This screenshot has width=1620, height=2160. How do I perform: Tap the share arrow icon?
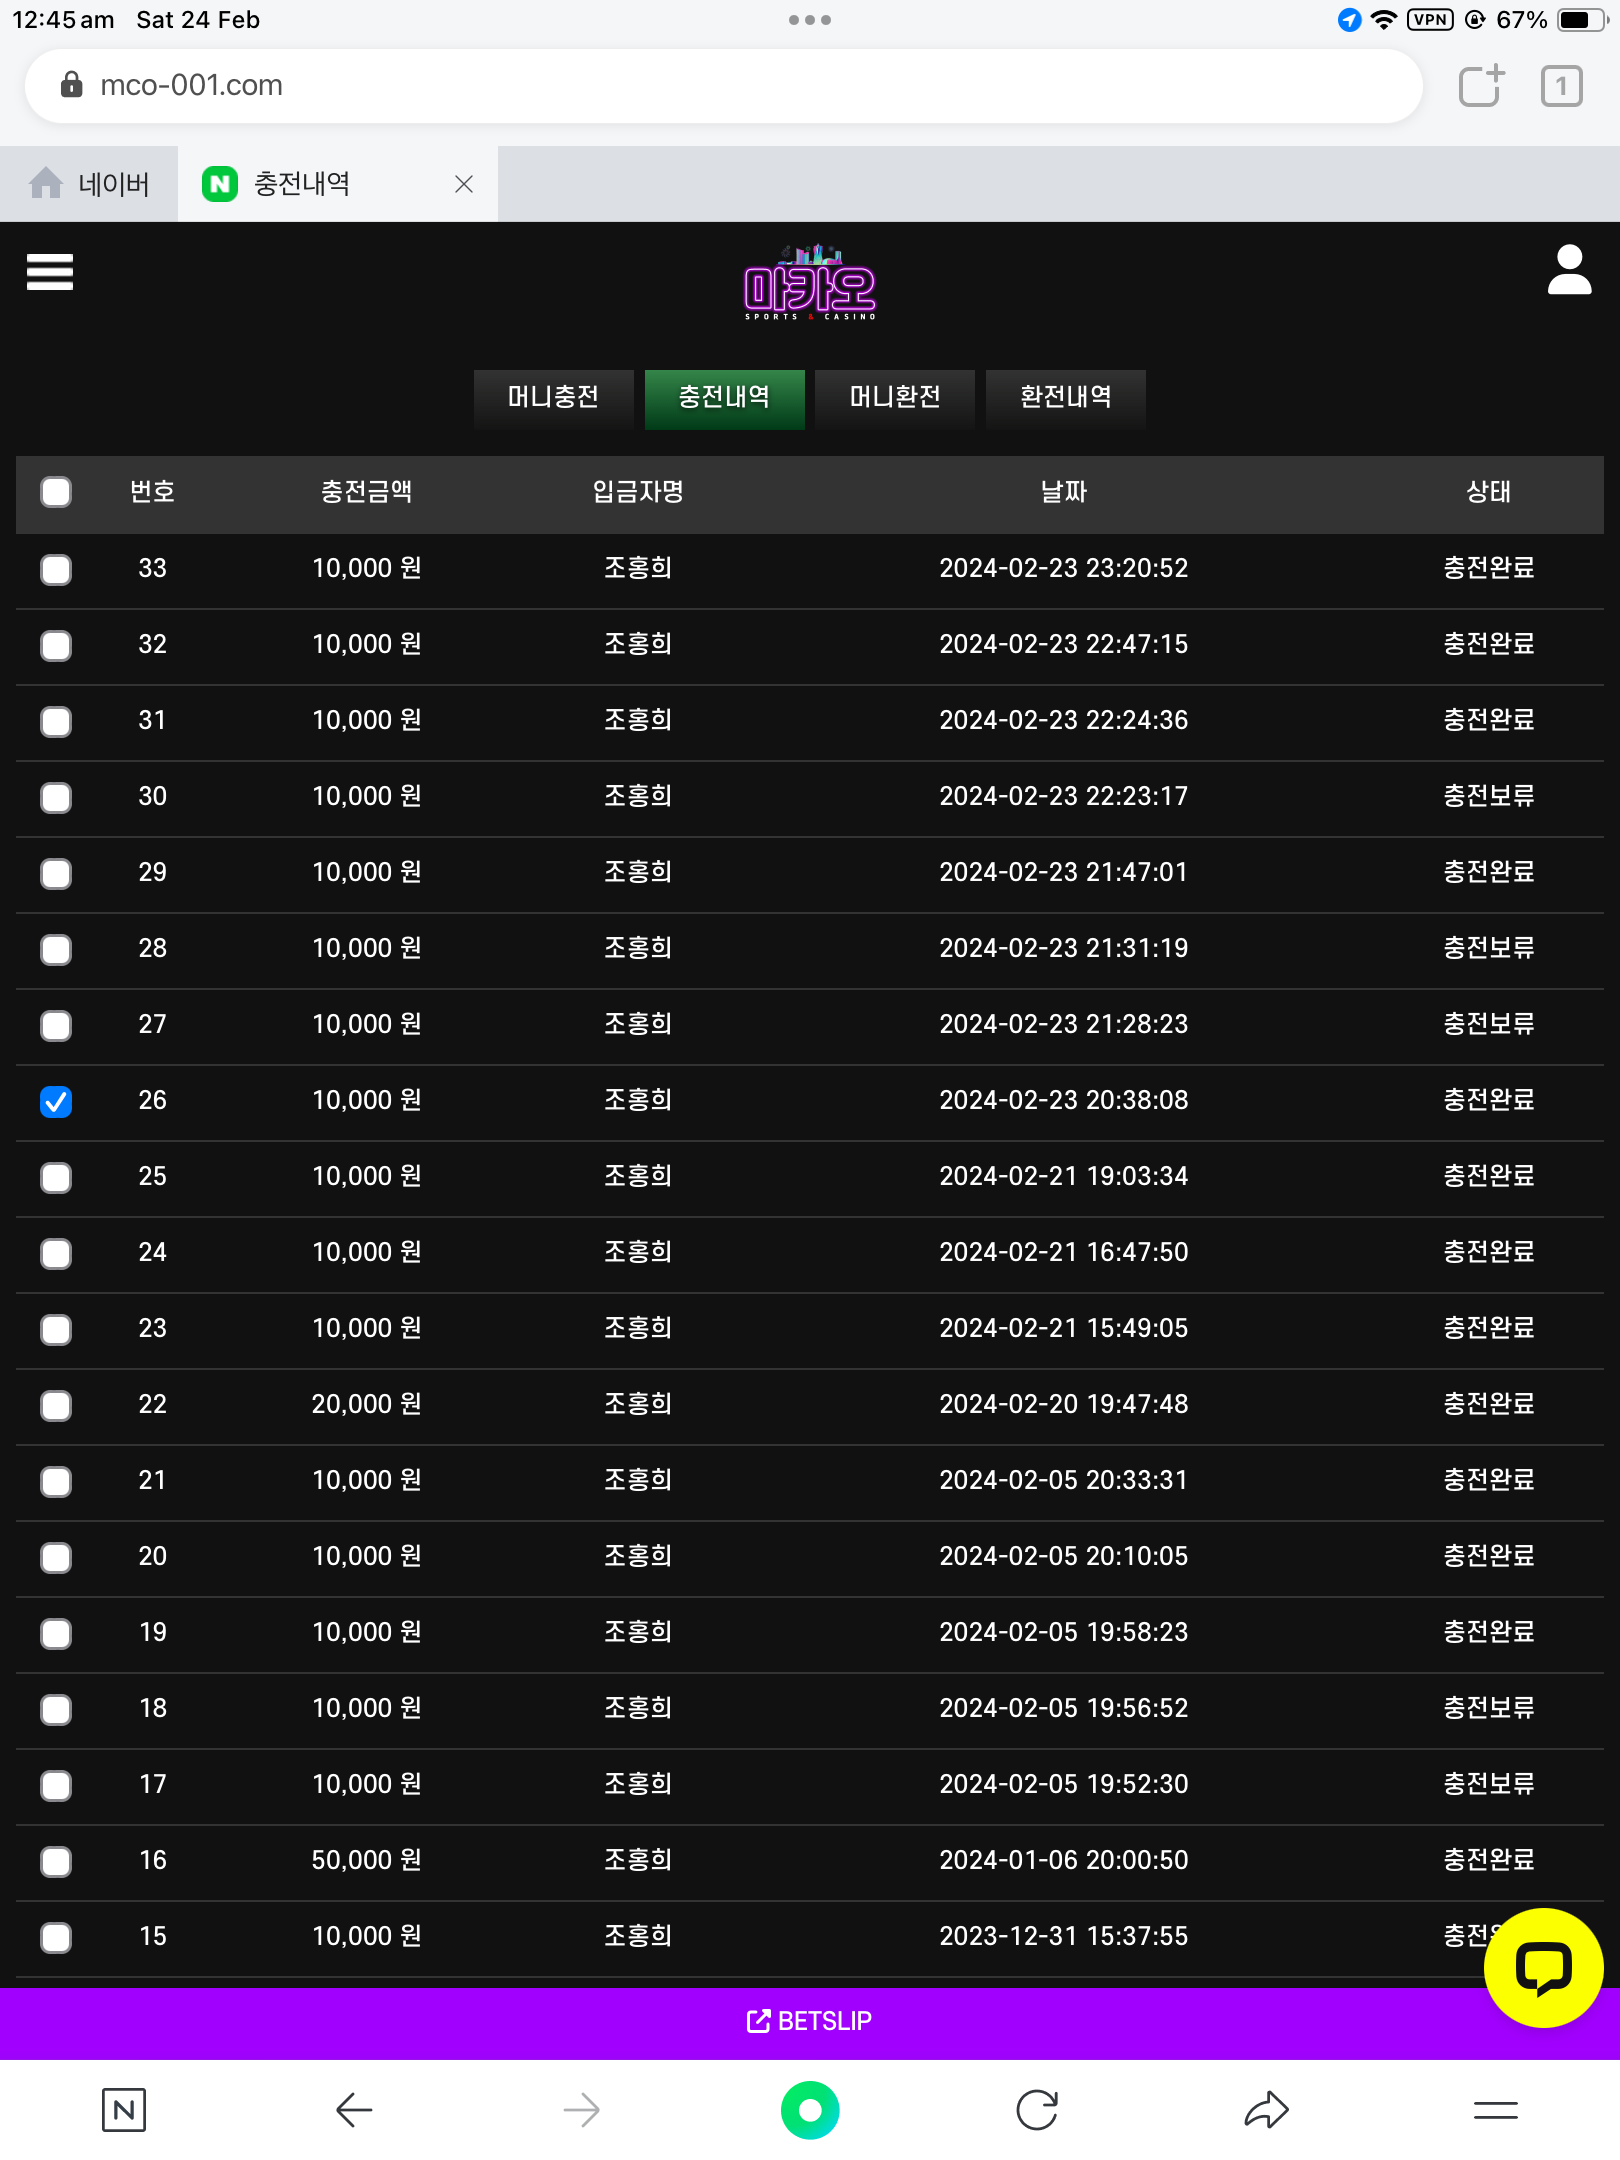point(1266,2110)
